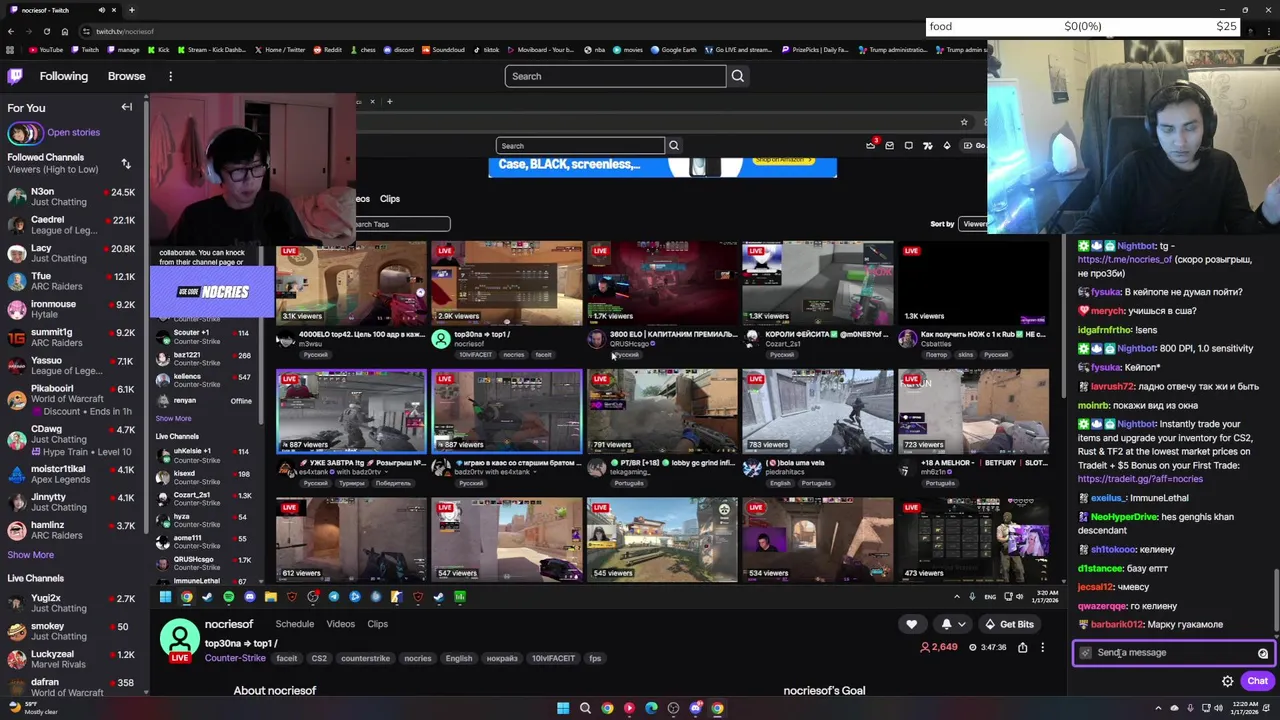
Task: Open the Reddit bookmark
Action: point(327,49)
